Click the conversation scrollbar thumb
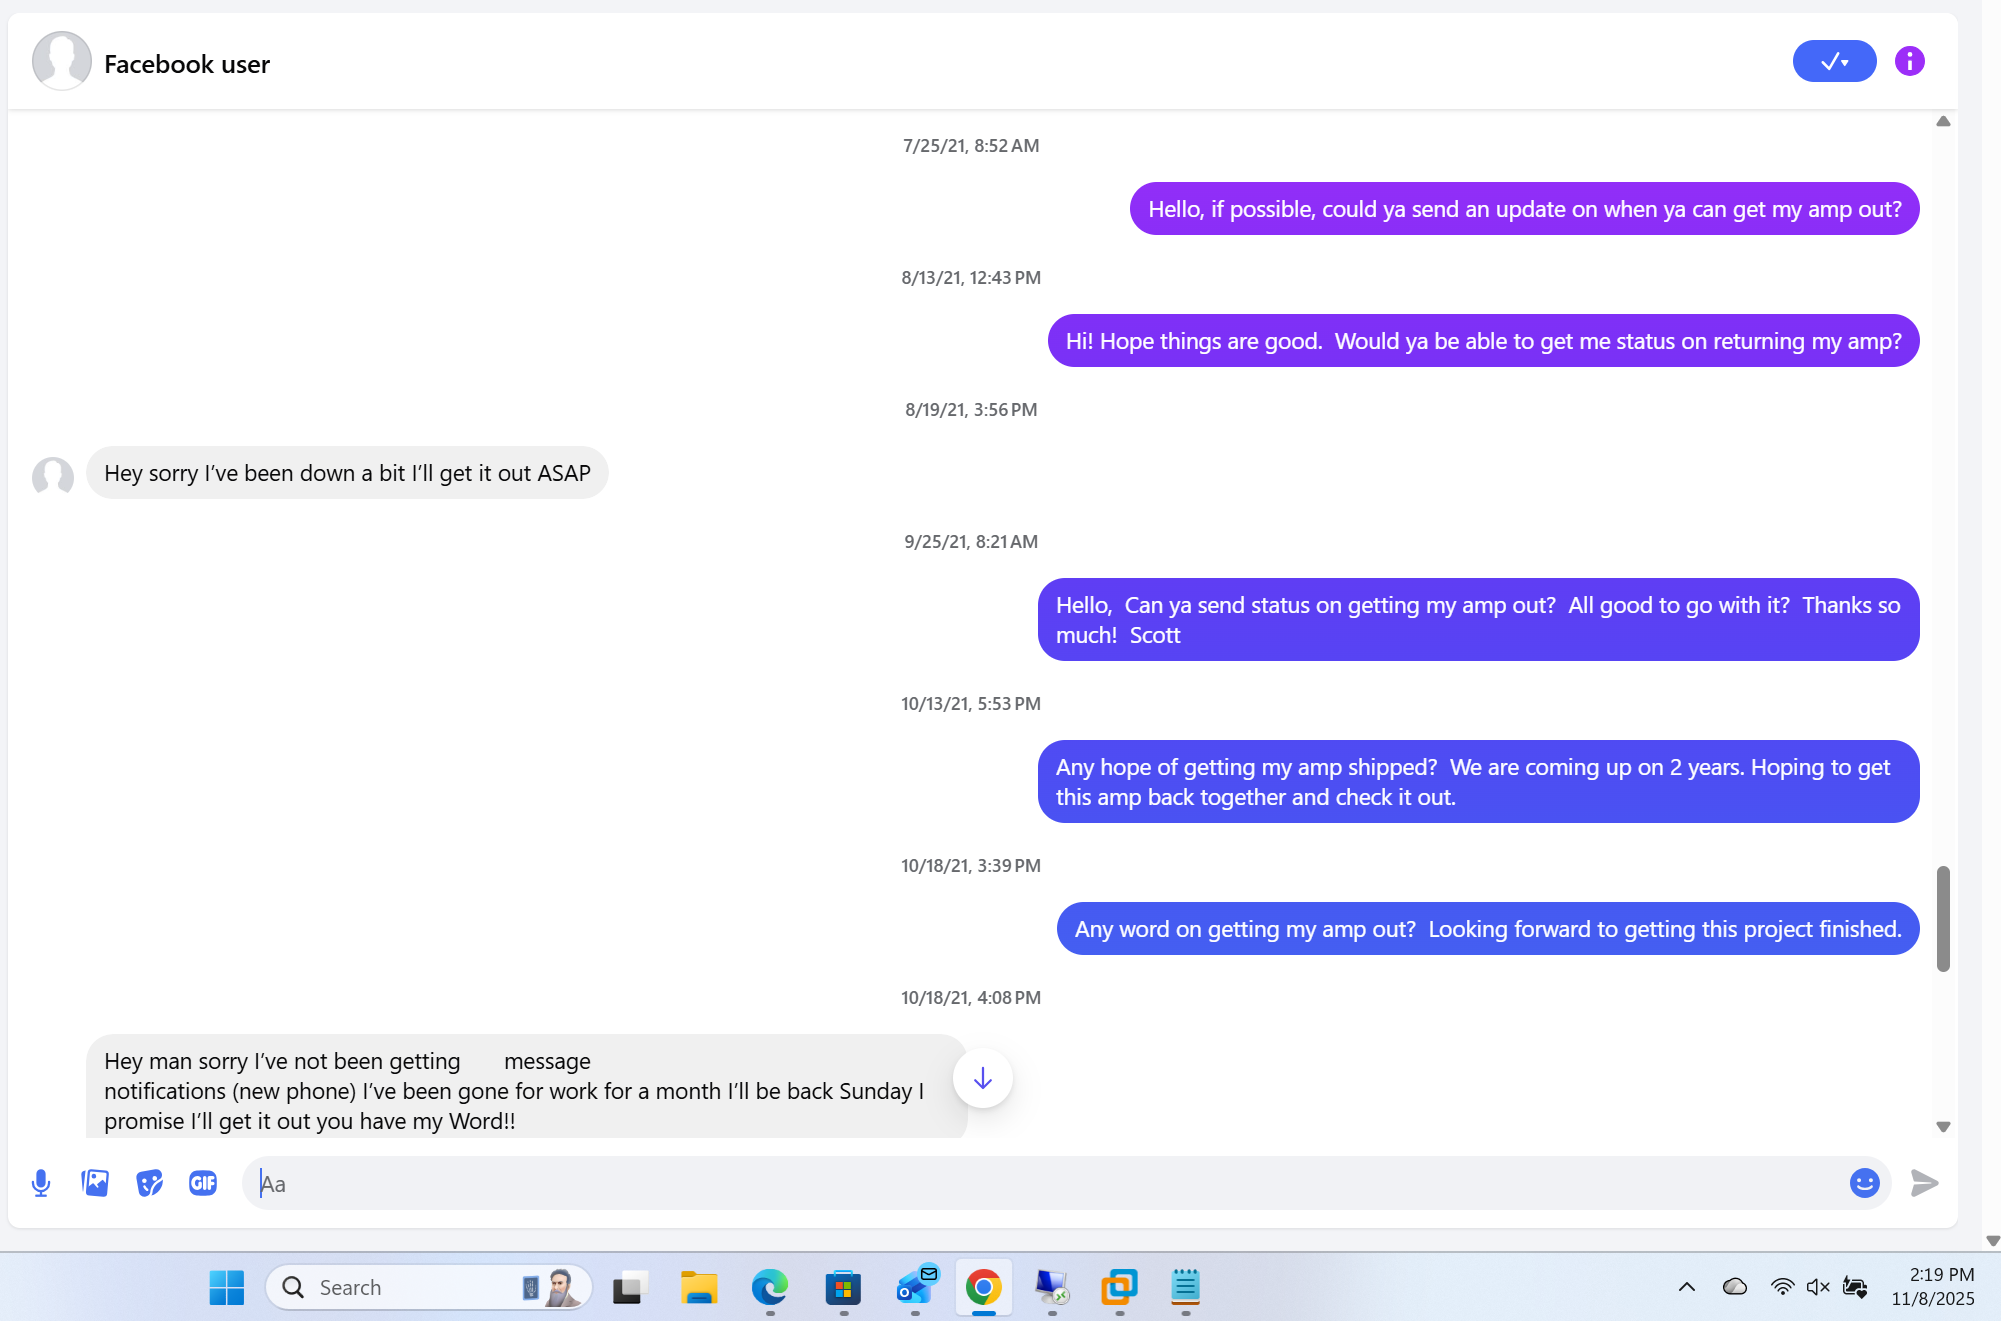Image resolution: width=2001 pixels, height=1321 pixels. point(1942,915)
